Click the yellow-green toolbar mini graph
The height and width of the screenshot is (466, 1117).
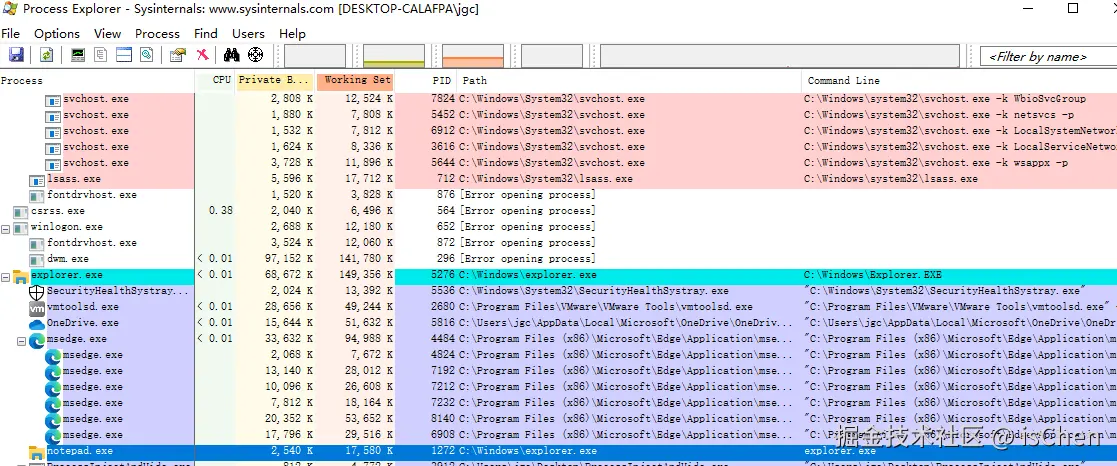(394, 56)
